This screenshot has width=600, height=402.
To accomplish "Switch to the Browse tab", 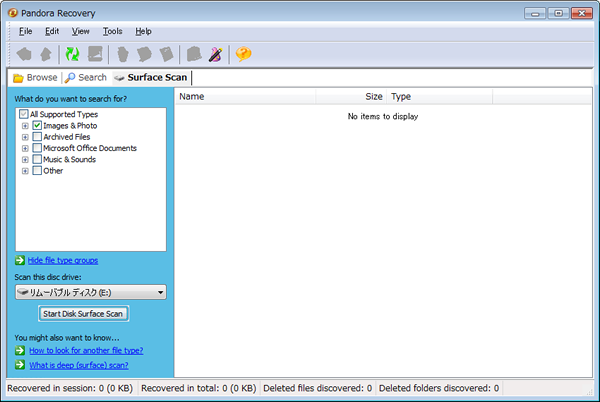I will [35, 78].
